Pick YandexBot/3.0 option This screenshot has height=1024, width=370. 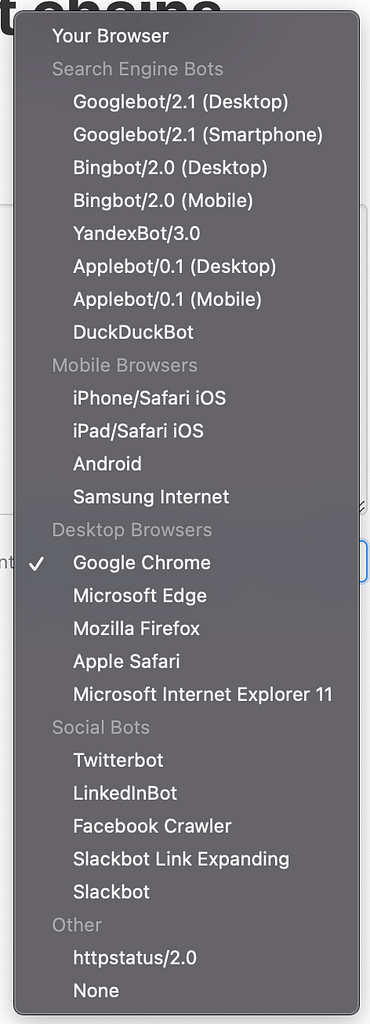[187, 233]
